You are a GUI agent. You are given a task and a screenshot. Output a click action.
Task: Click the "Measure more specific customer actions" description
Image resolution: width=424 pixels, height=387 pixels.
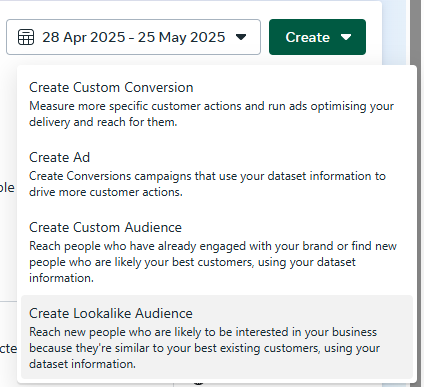point(211,114)
